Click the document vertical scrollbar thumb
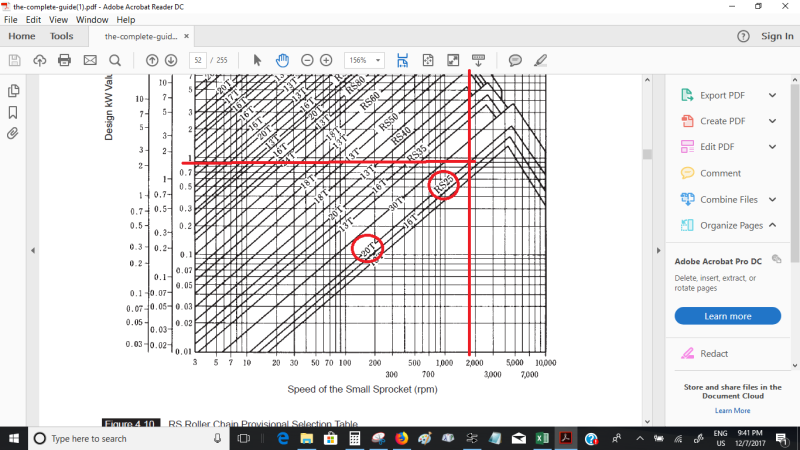Viewport: 800px width, 450px height. [x=647, y=154]
